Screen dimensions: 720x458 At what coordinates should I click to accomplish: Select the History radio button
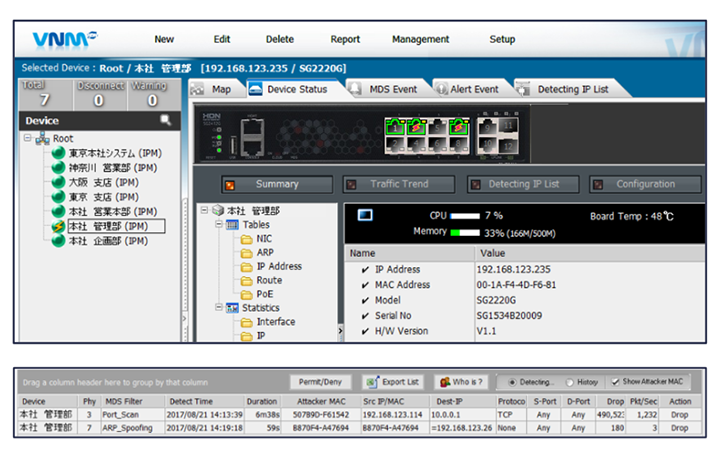coord(570,382)
